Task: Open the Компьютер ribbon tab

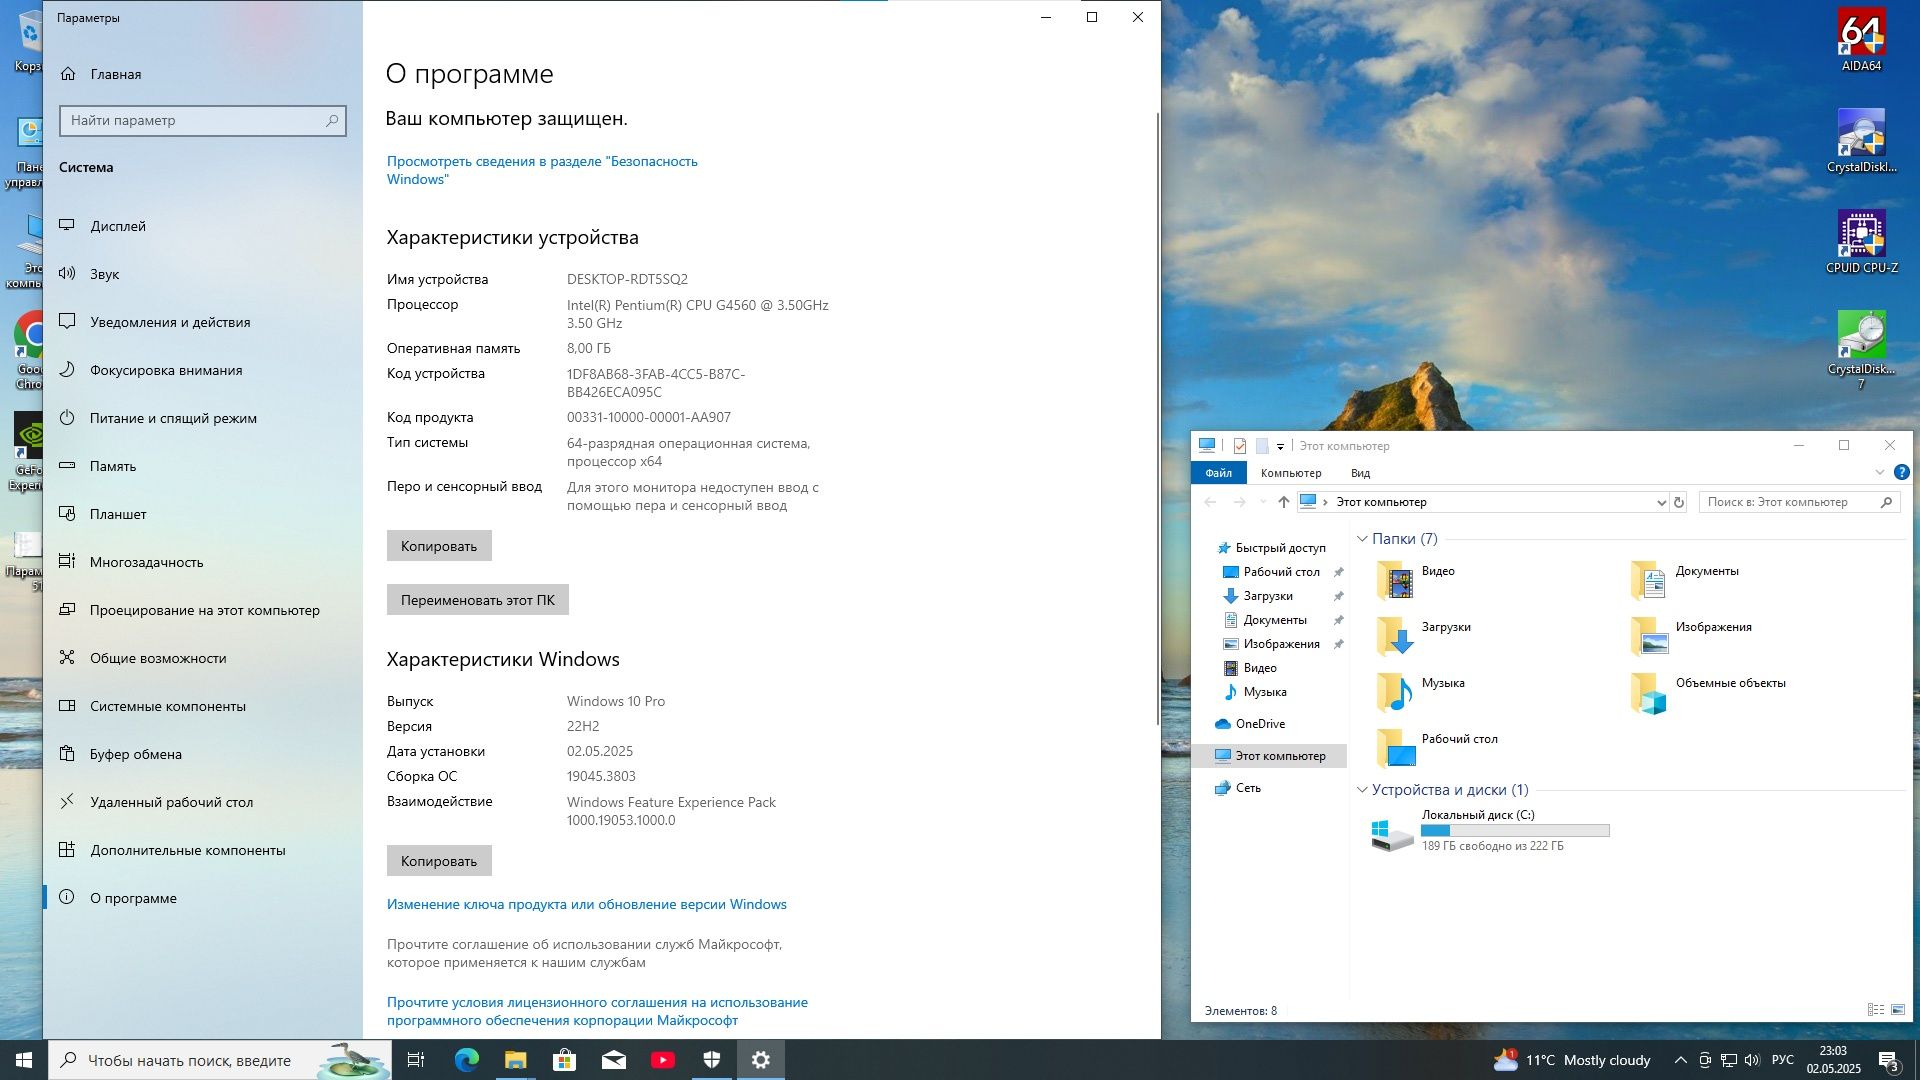Action: click(1290, 473)
